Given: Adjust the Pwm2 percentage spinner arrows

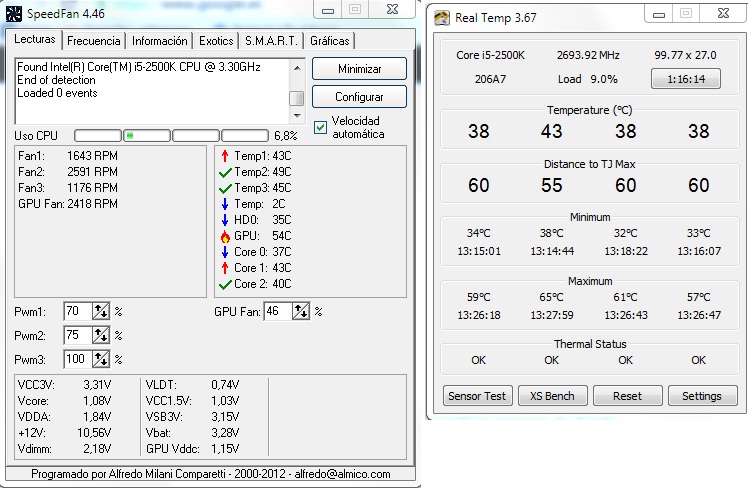Looking at the screenshot, I should [x=101, y=336].
